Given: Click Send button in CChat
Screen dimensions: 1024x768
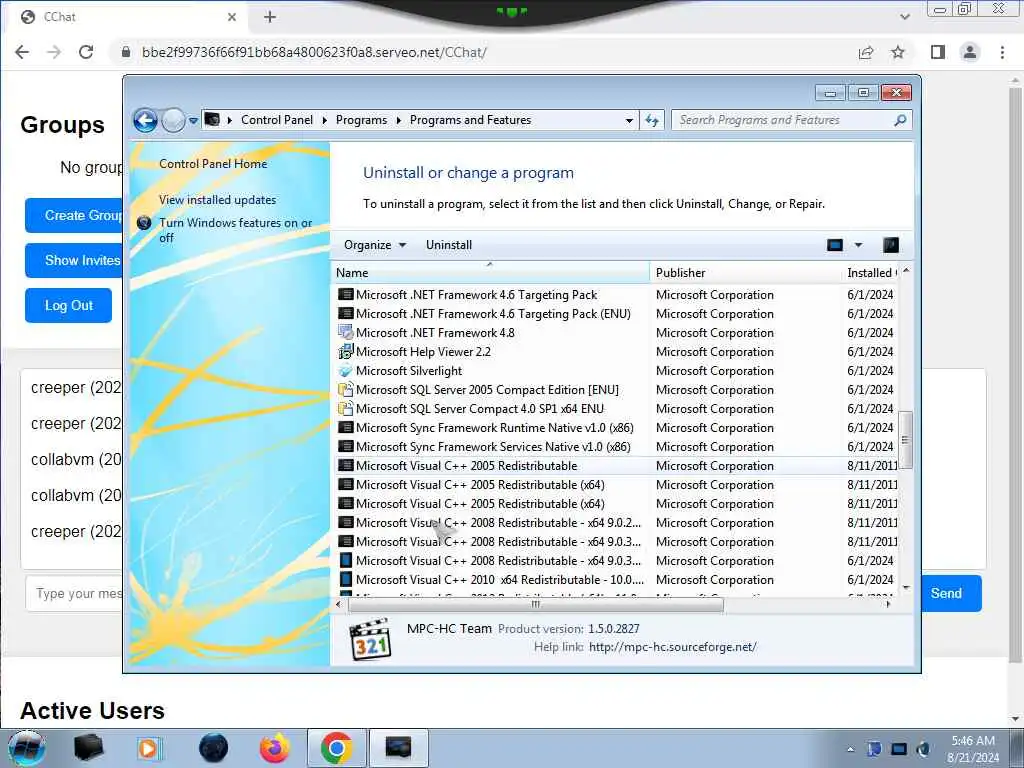Looking at the screenshot, I should pos(950,594).
